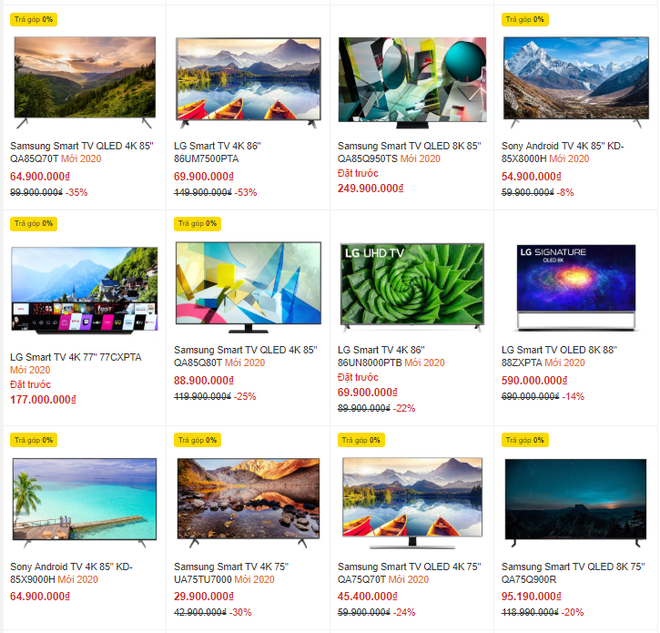
Task: Click the Samsung UA75TU7000 product image
Action: [248, 503]
